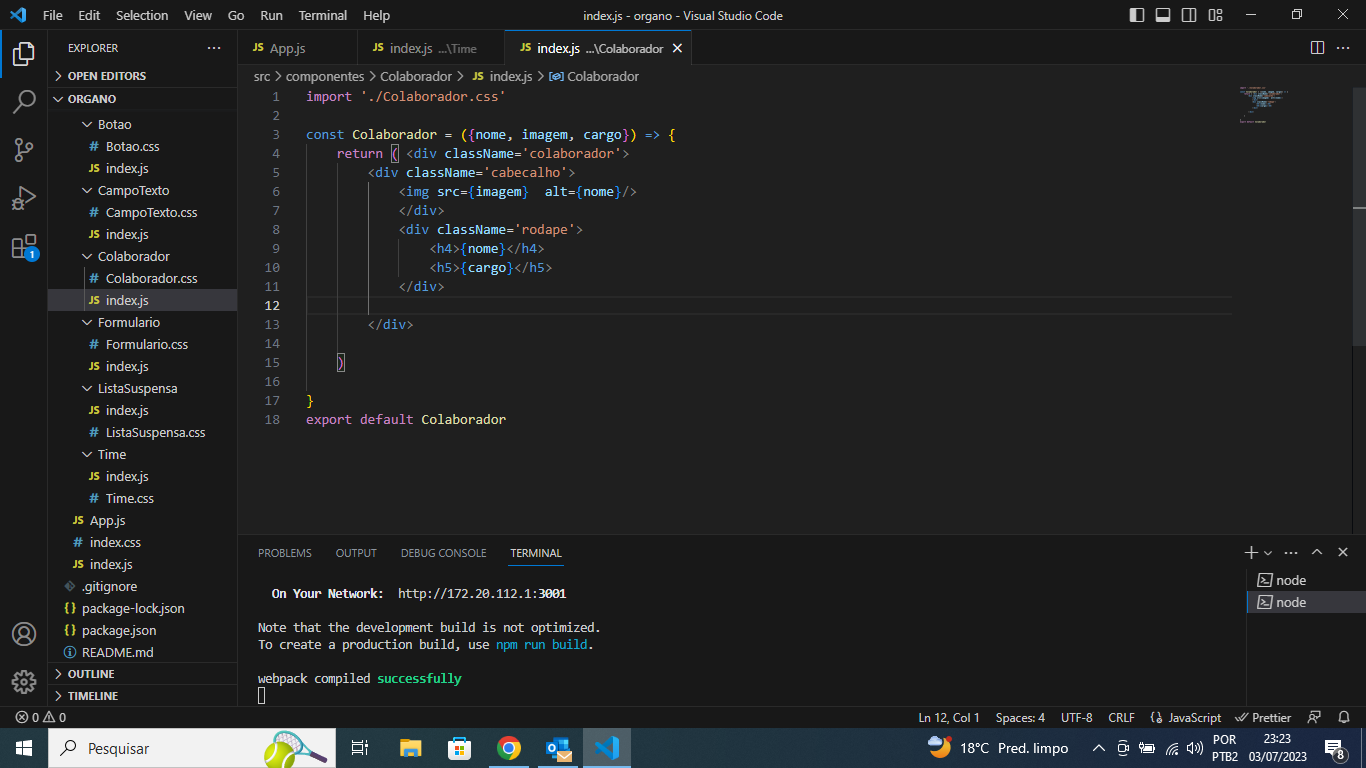Expand the Timeline section
The width and height of the screenshot is (1366, 768).
click(142, 696)
